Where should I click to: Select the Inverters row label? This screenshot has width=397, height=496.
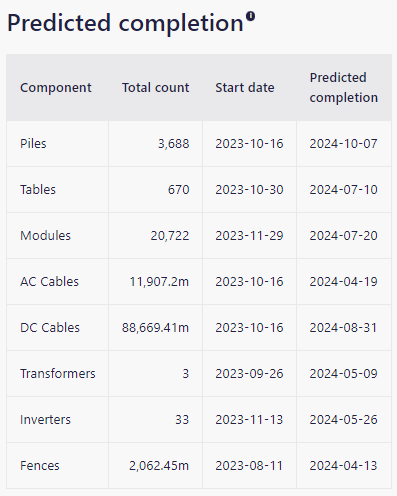click(x=45, y=420)
